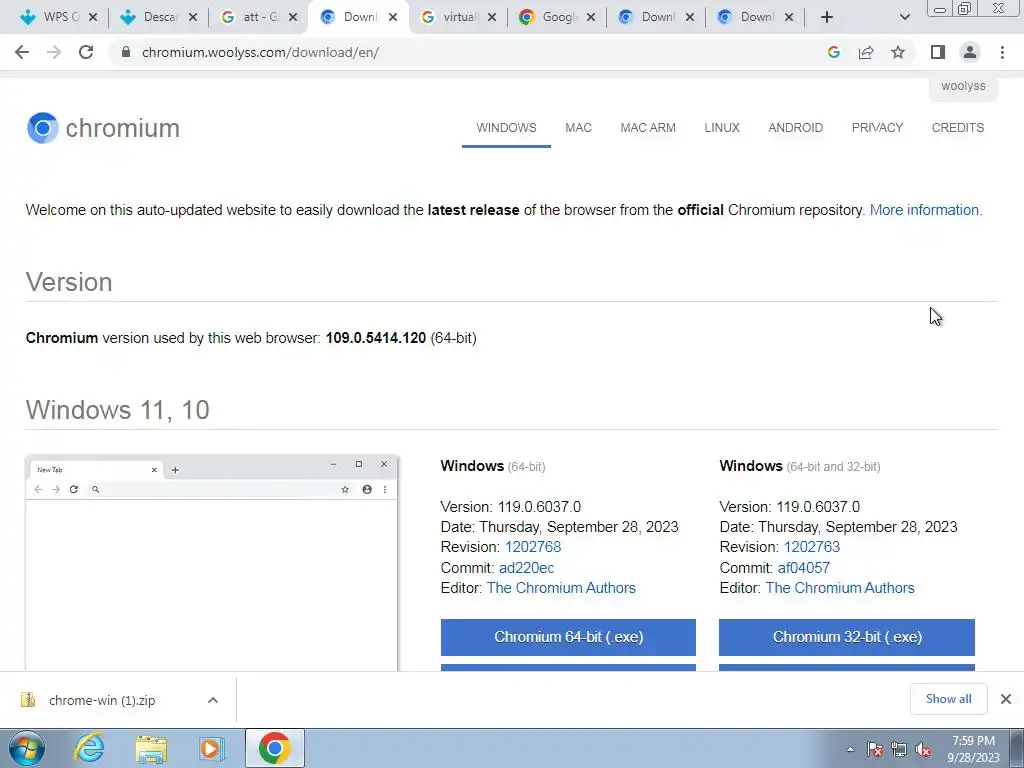The width and height of the screenshot is (1024, 768).
Task: Open the PRIVACY page
Action: pyautogui.click(x=877, y=128)
